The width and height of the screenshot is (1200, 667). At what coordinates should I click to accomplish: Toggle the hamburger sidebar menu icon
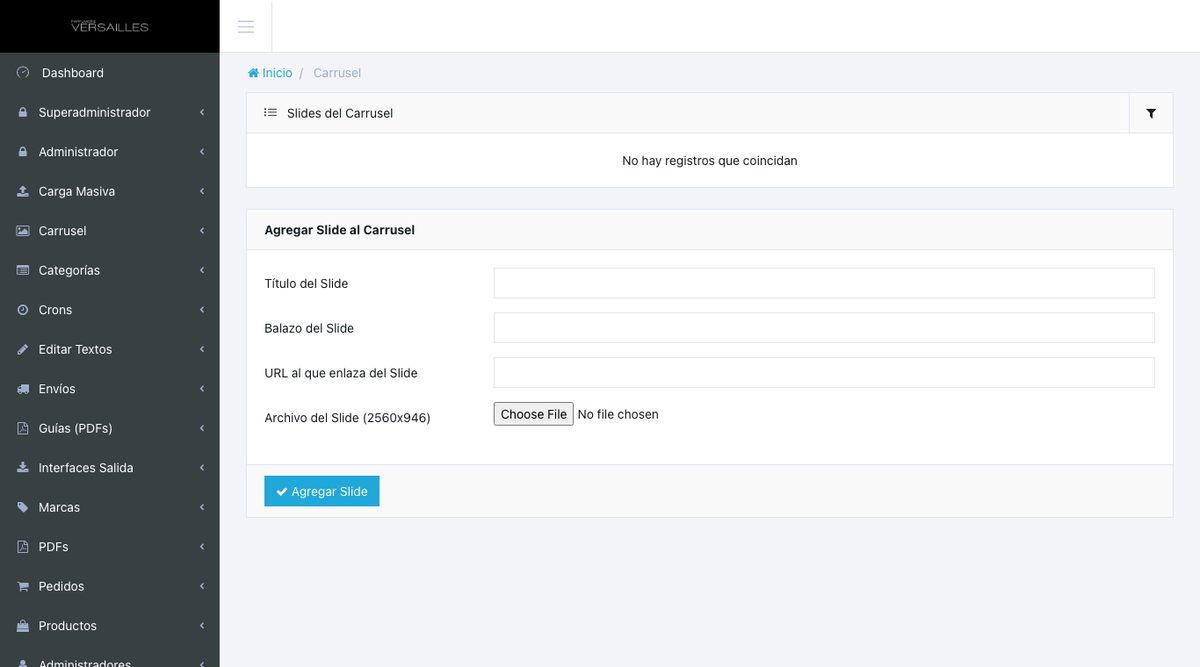(x=245, y=26)
